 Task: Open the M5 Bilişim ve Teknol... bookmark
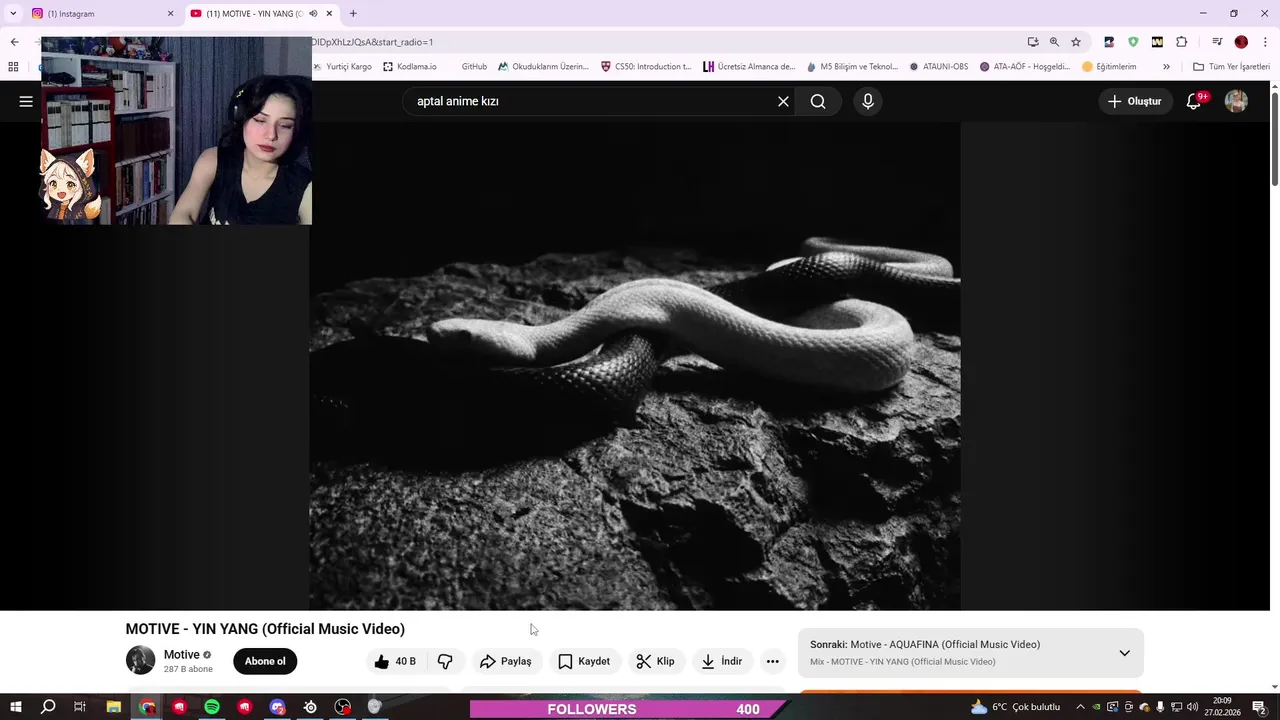(852, 67)
